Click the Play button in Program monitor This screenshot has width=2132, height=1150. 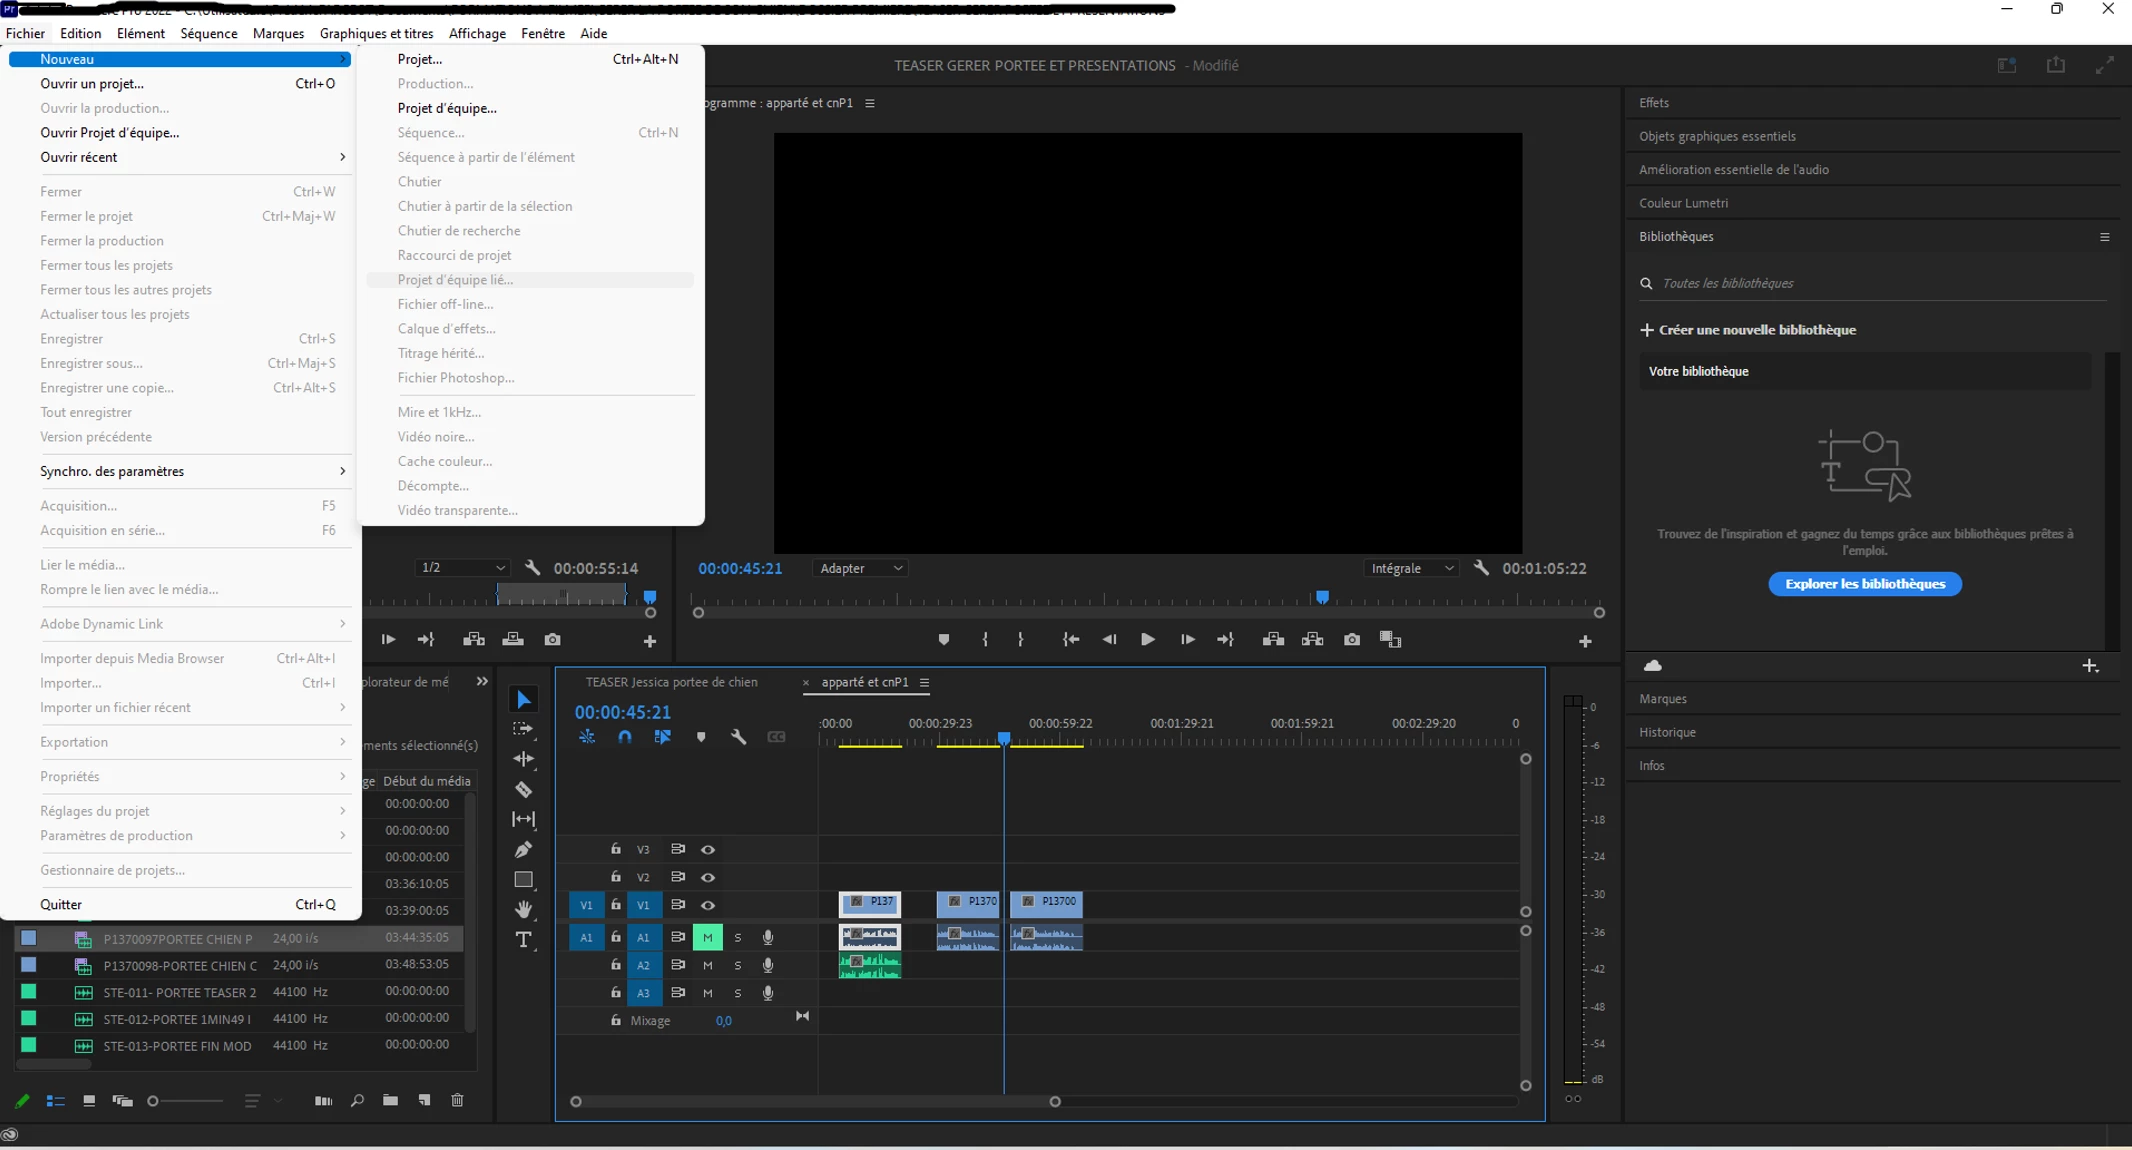click(1148, 640)
